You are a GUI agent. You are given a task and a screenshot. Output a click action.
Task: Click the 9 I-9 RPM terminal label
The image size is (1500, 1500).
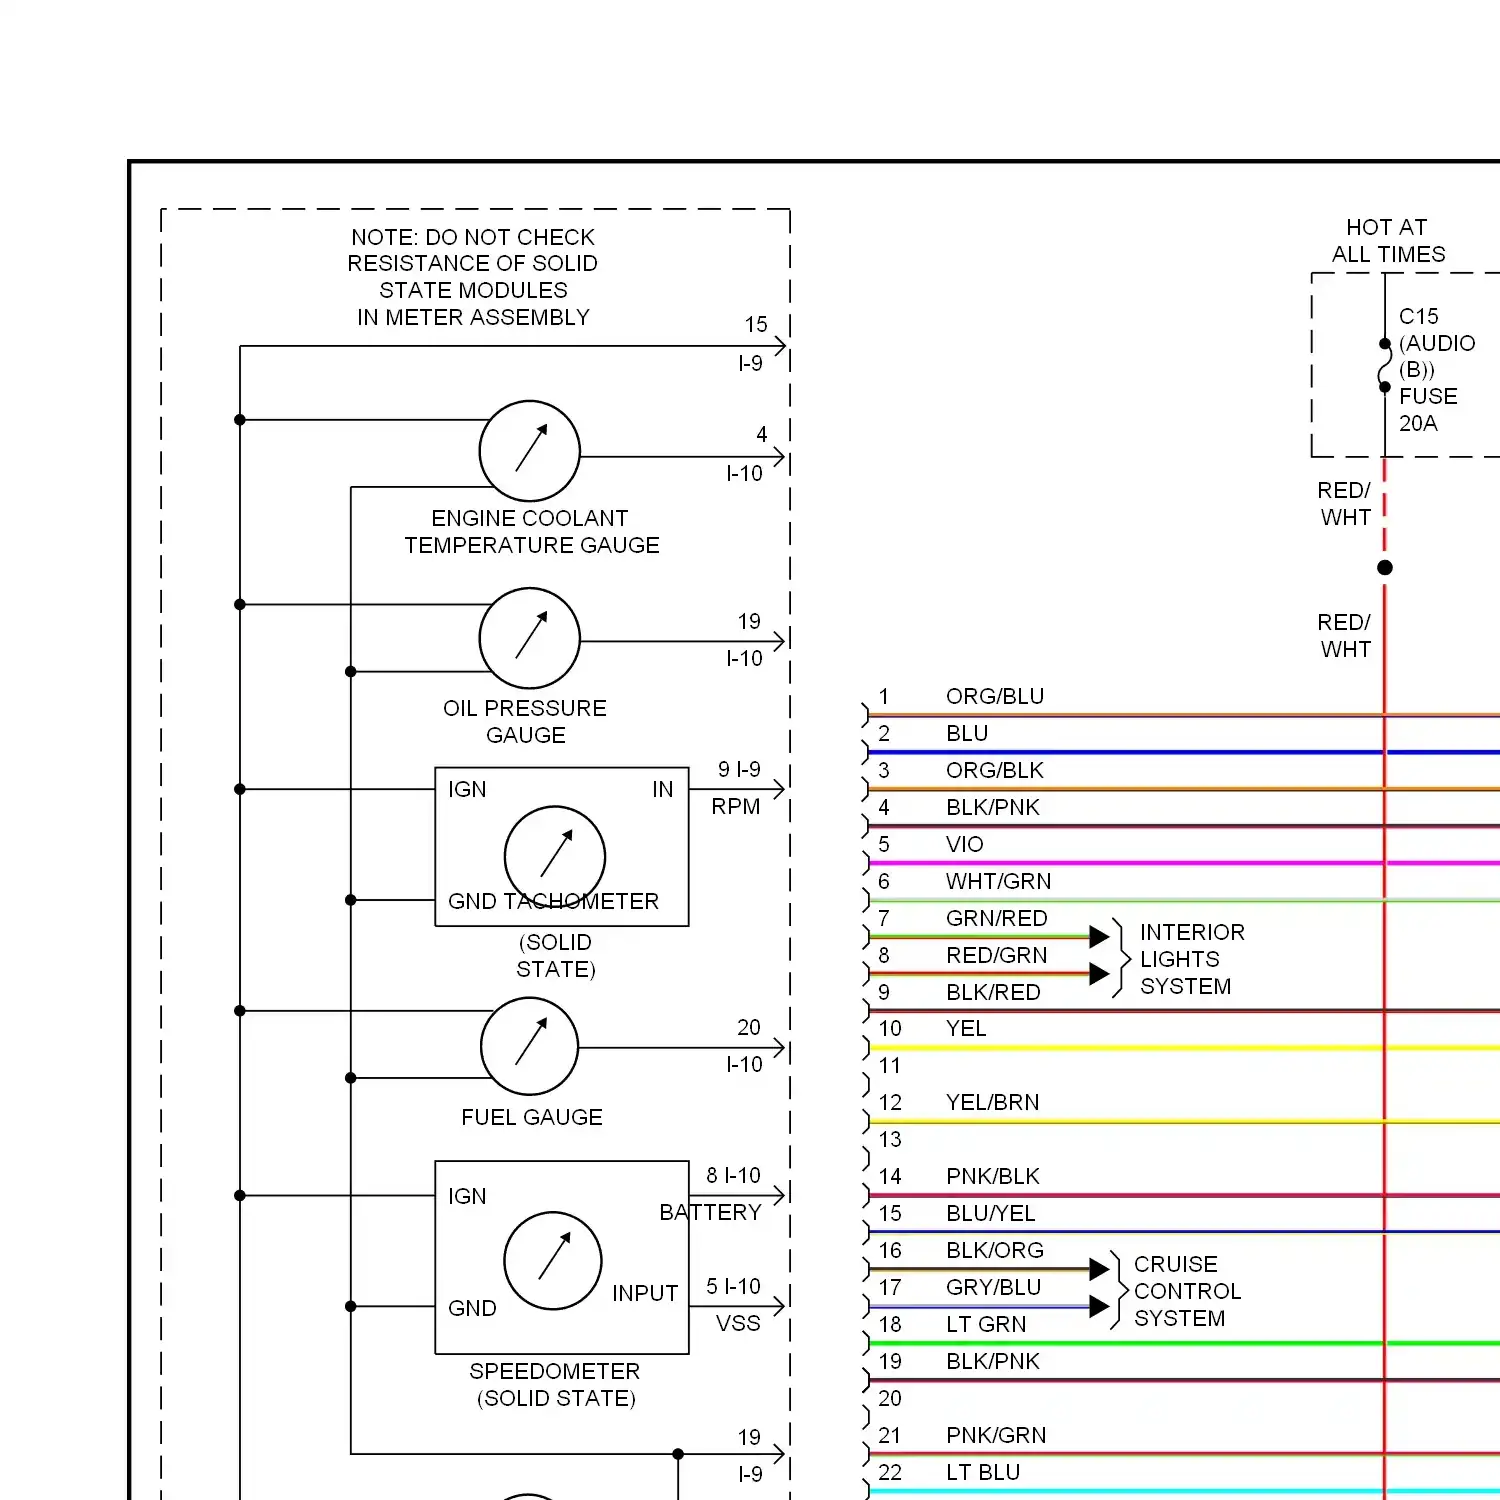tap(737, 788)
